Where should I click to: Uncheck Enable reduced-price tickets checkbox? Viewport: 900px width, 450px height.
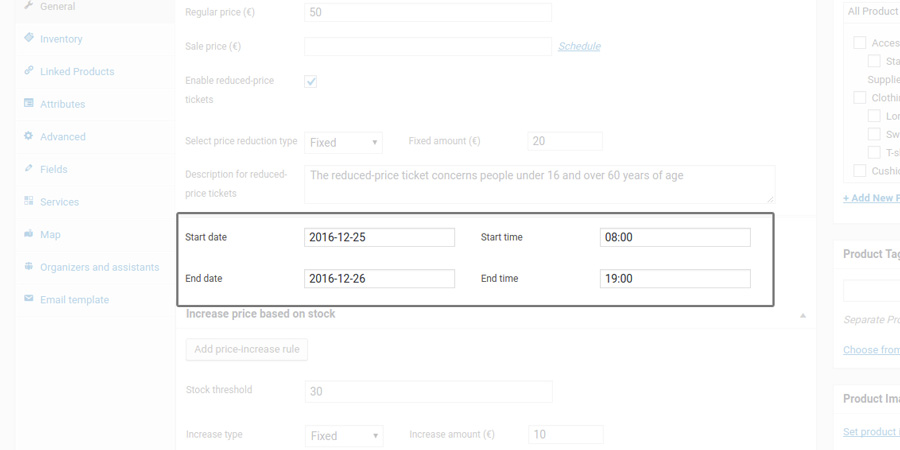[x=311, y=82]
